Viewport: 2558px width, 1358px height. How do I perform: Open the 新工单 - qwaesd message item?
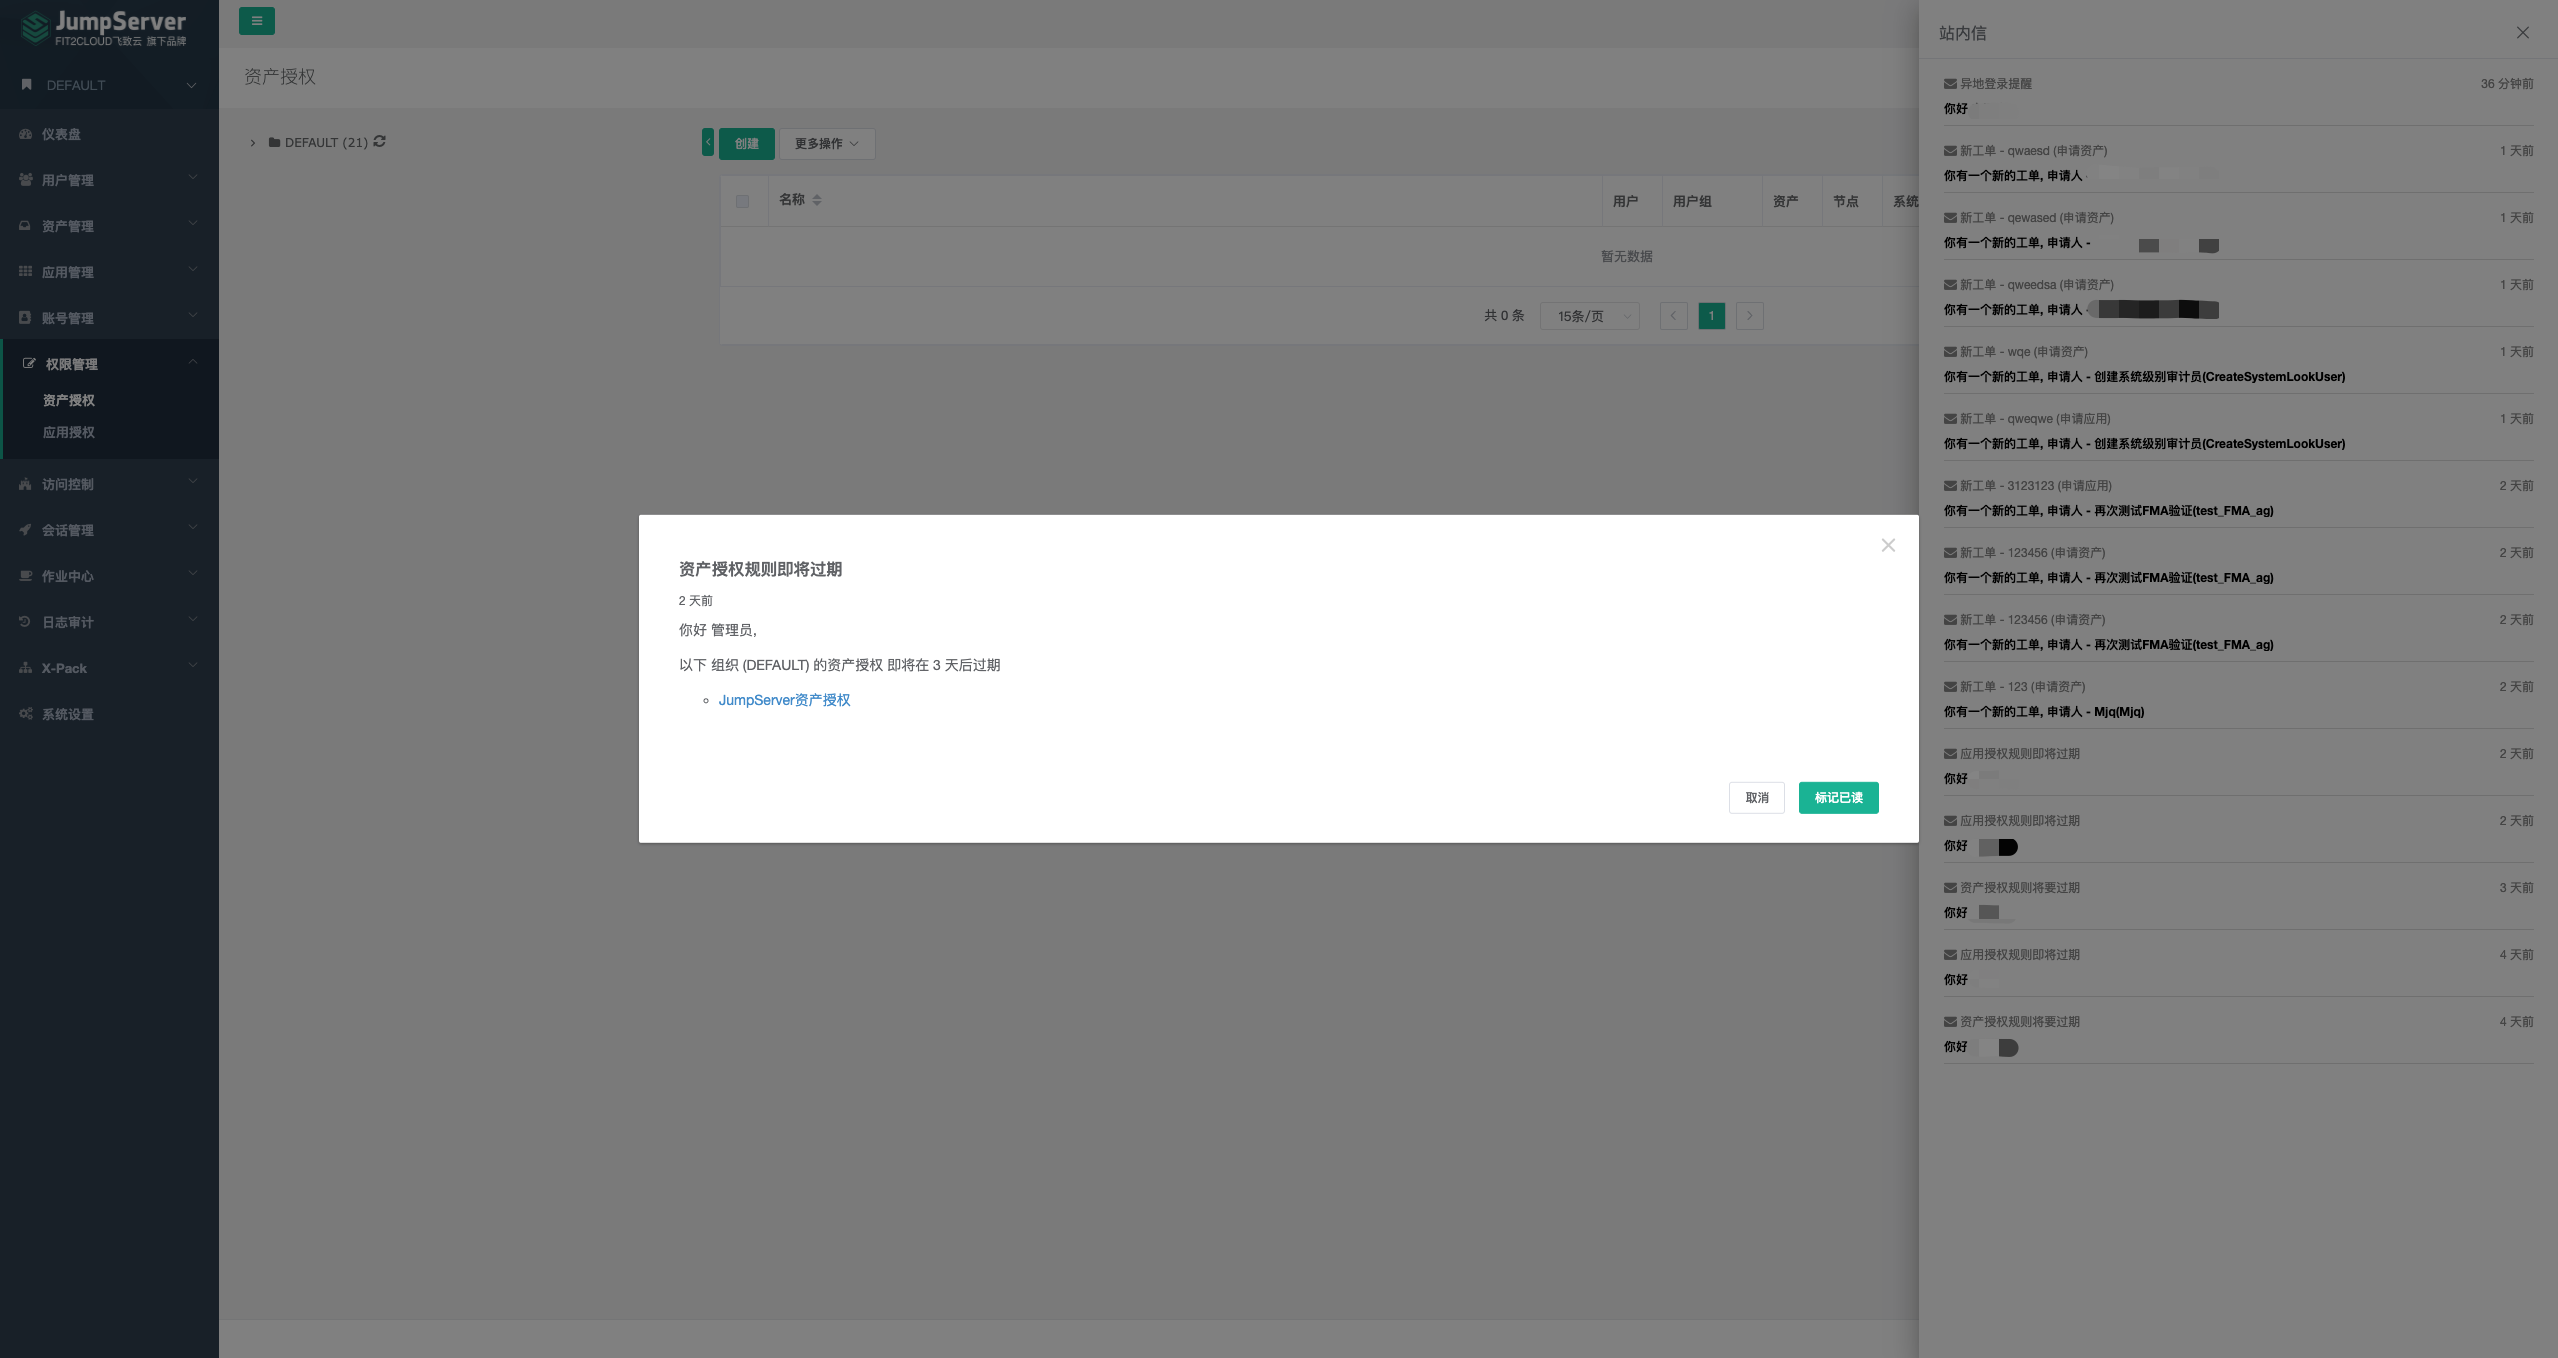coord(2033,151)
